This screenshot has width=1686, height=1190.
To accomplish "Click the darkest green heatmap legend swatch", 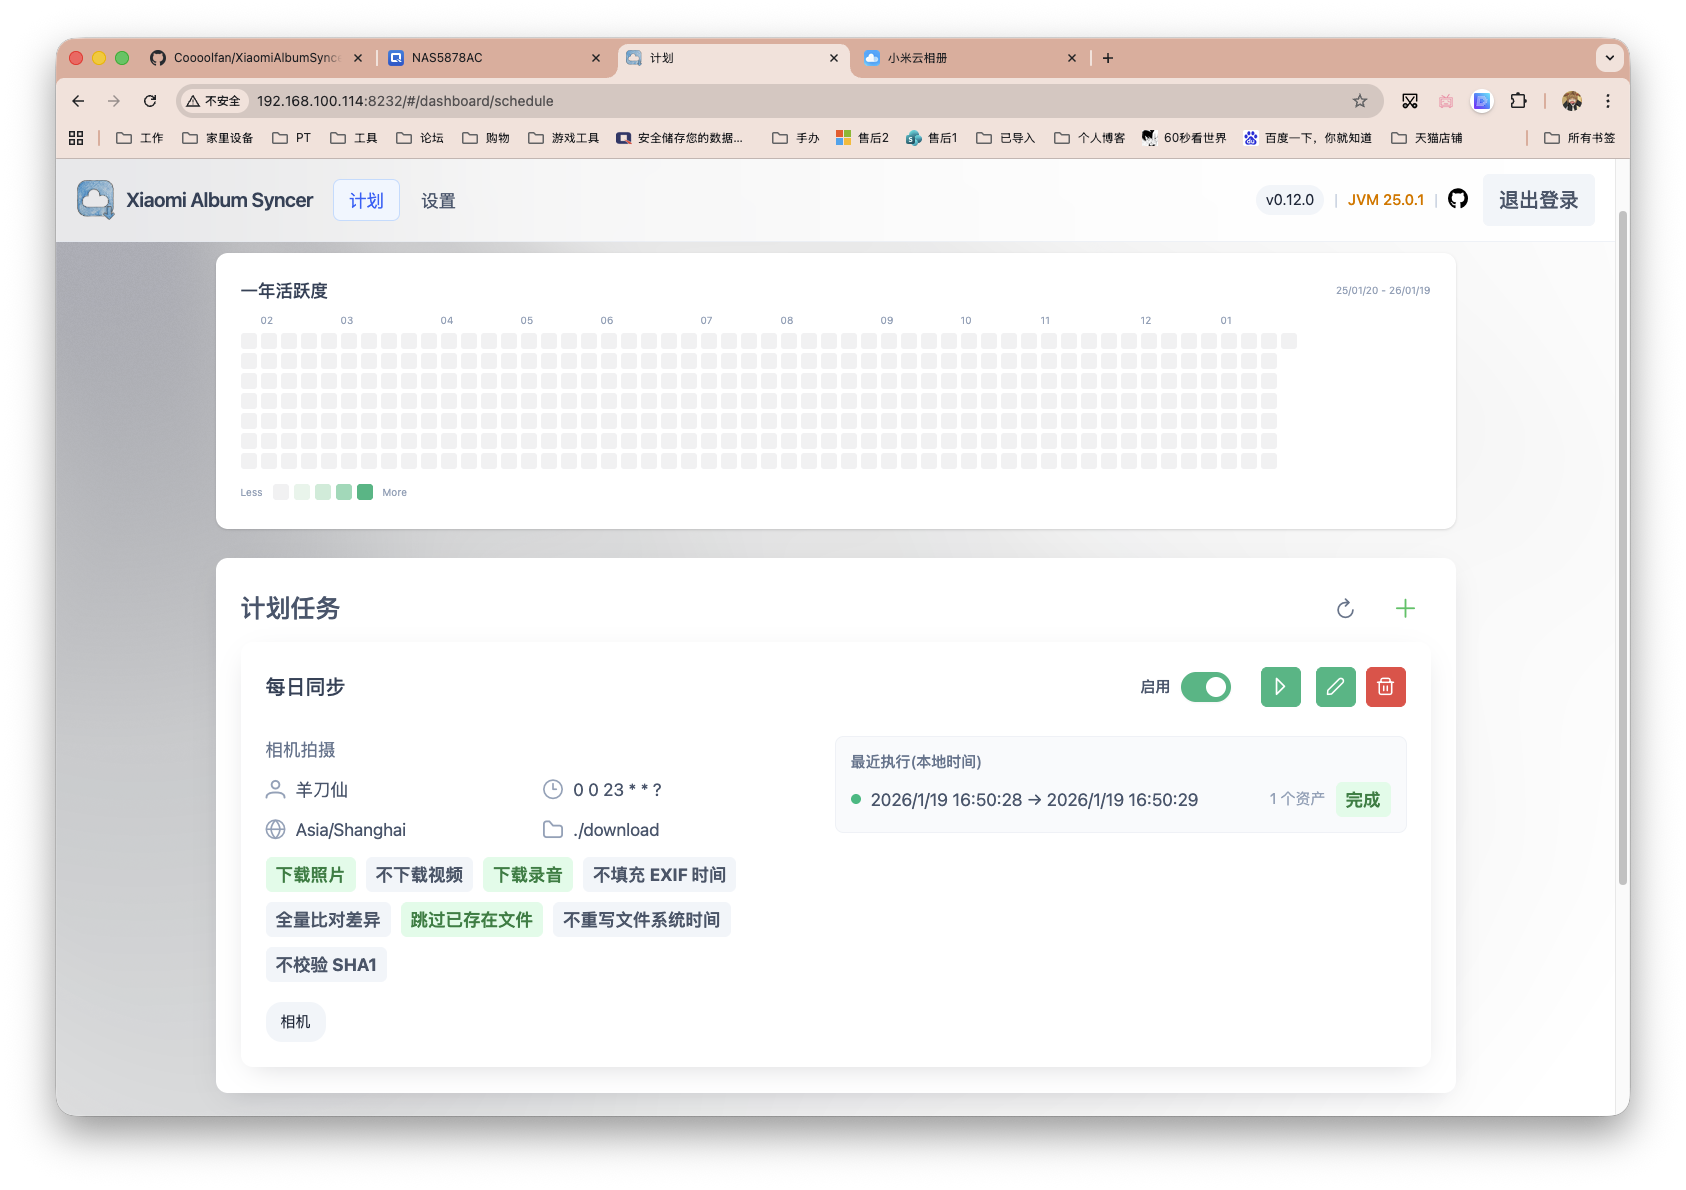I will pyautogui.click(x=365, y=492).
